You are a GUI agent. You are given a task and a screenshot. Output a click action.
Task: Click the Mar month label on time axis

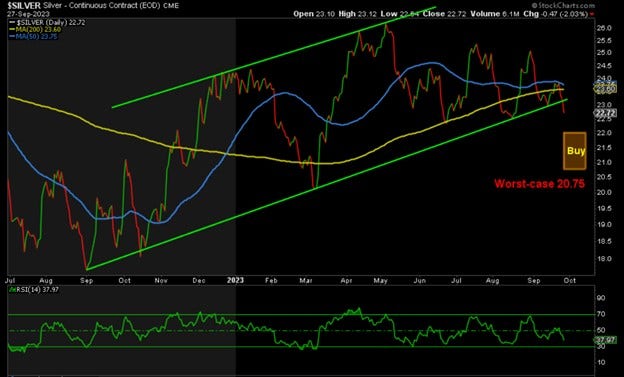pyautogui.click(x=306, y=281)
